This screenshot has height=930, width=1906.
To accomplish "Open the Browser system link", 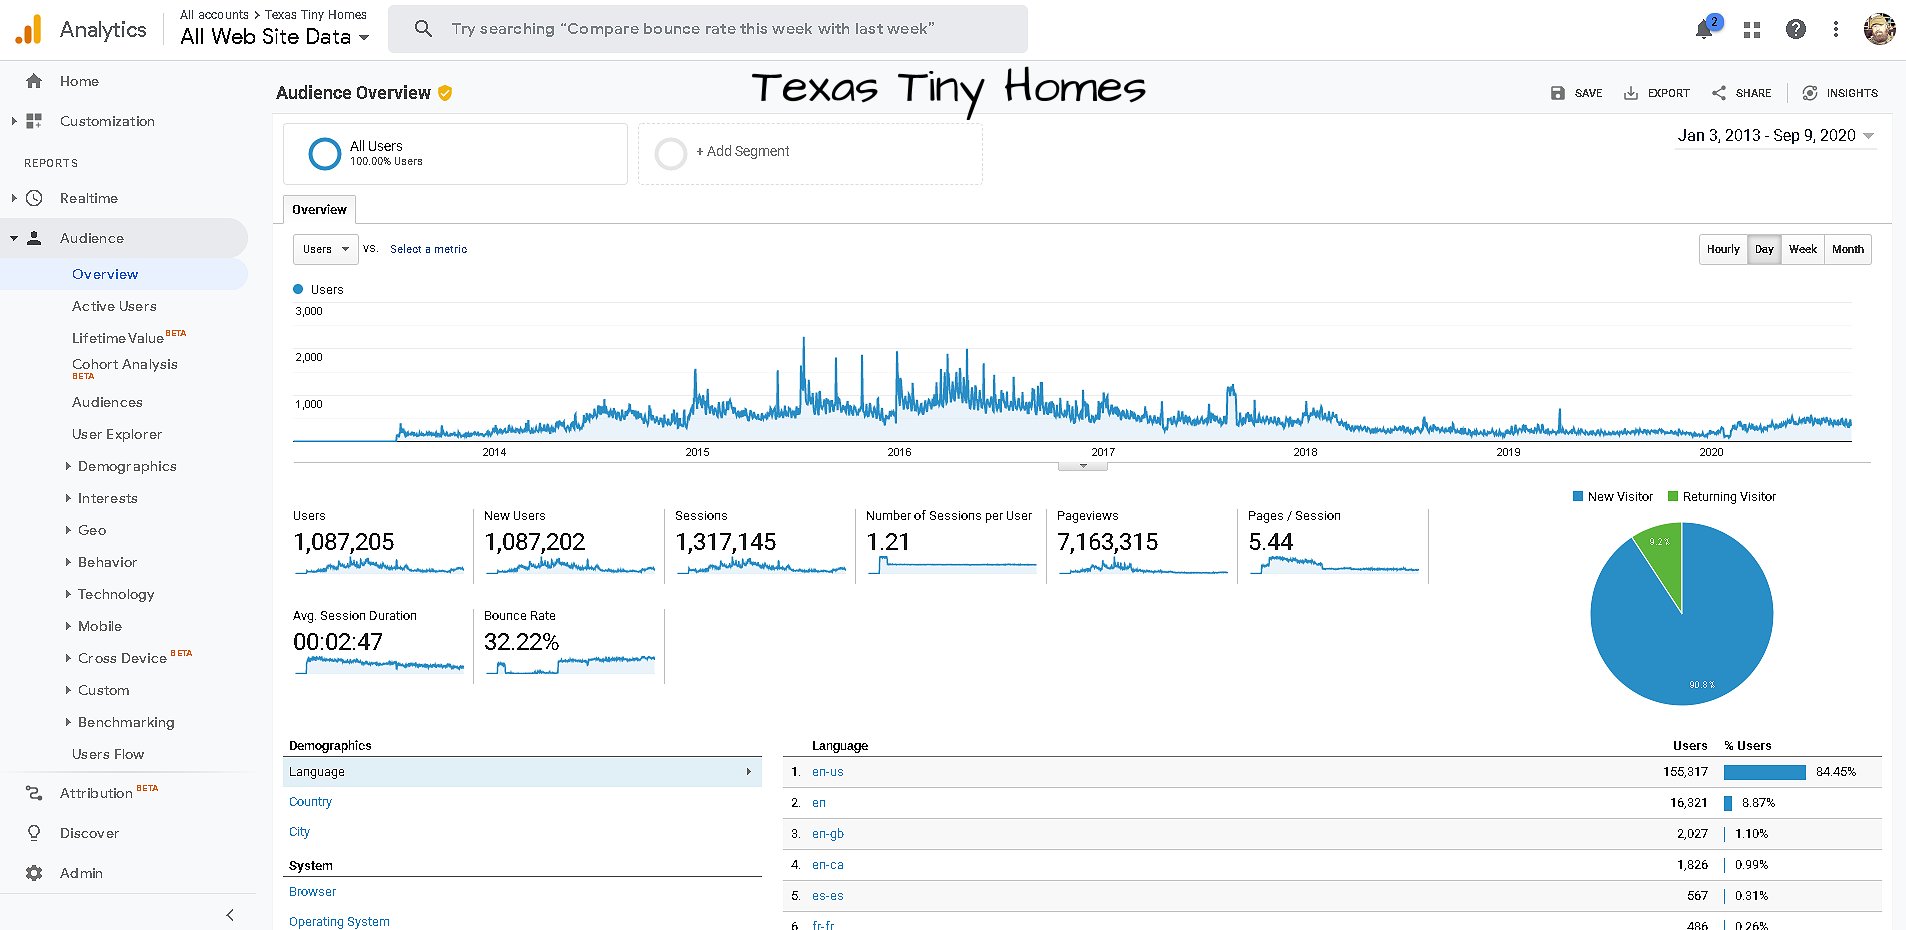I will coord(312,892).
